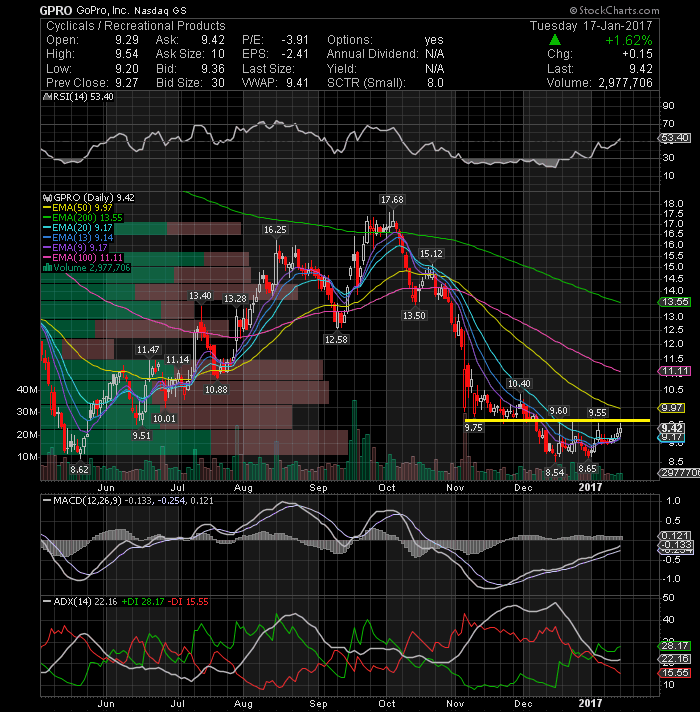The height and width of the screenshot is (712, 700).
Task: Click the 9.51 low price label
Action: click(142, 435)
